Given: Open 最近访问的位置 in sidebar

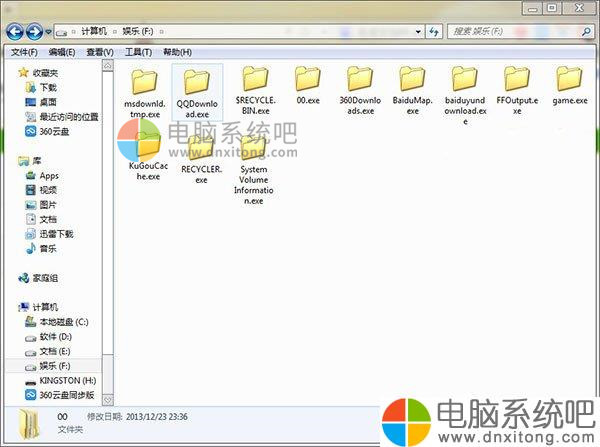Looking at the screenshot, I should [62, 117].
